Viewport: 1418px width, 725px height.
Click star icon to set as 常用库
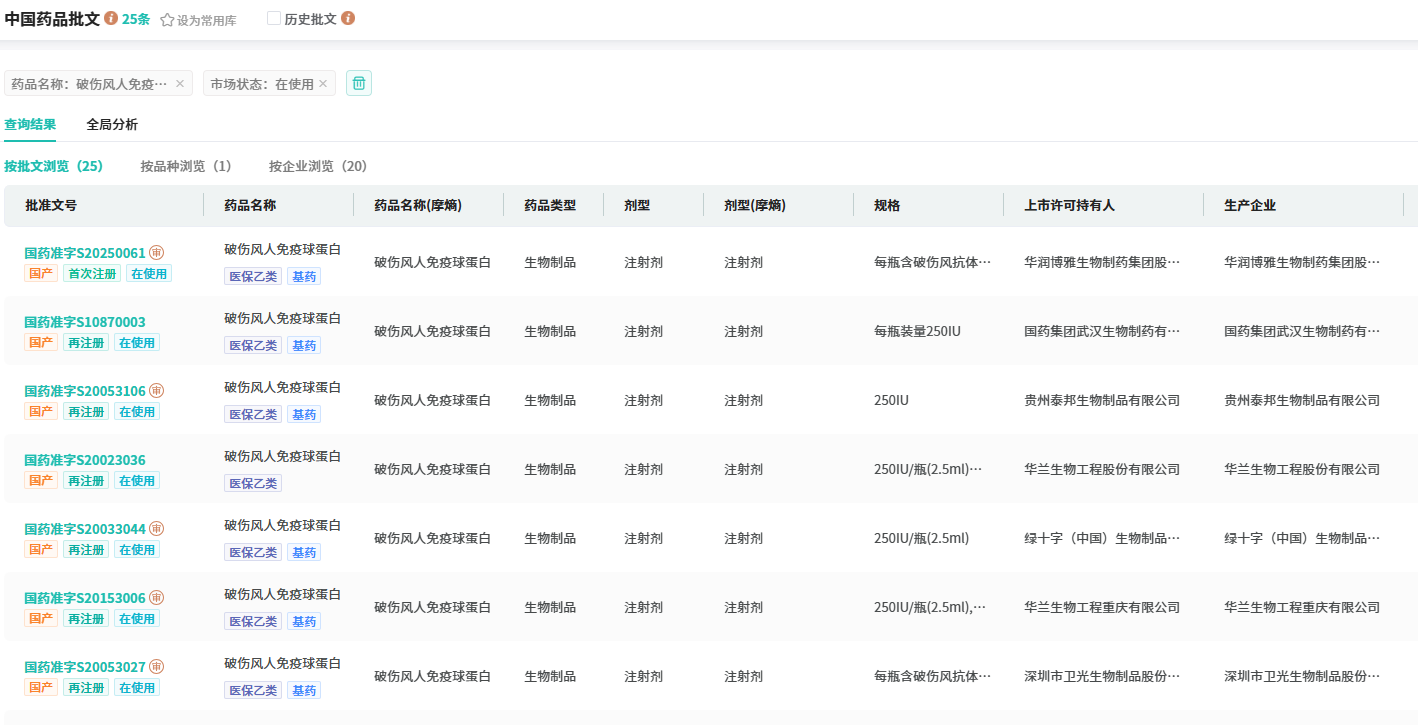(167, 20)
